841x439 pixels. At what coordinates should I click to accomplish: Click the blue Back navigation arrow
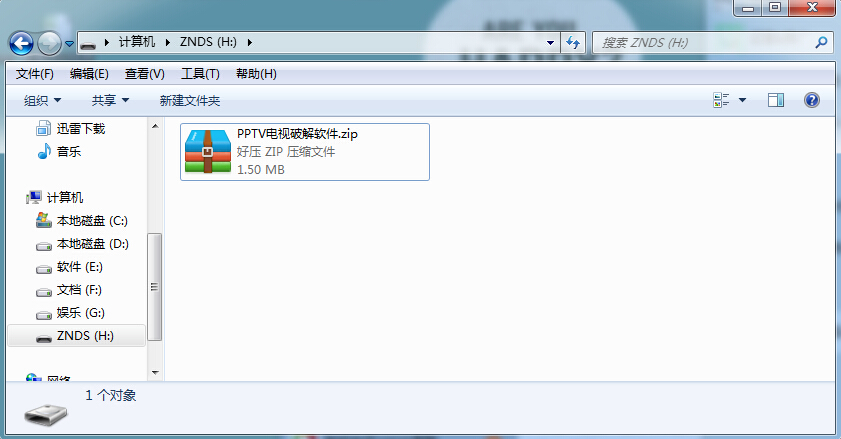[21, 43]
